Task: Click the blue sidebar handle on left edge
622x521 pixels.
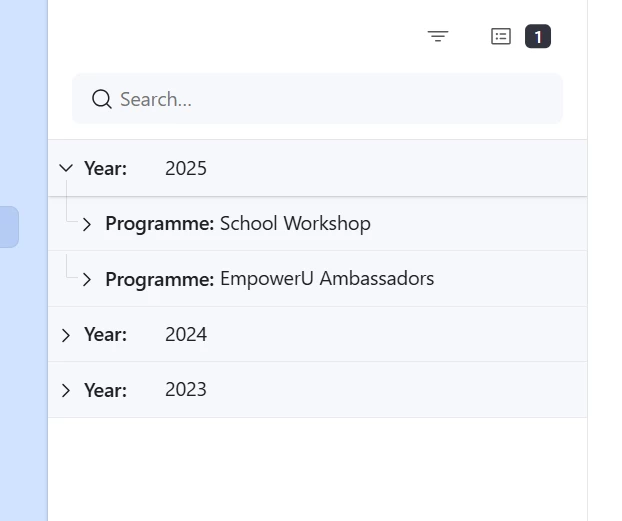Action: tap(8, 227)
